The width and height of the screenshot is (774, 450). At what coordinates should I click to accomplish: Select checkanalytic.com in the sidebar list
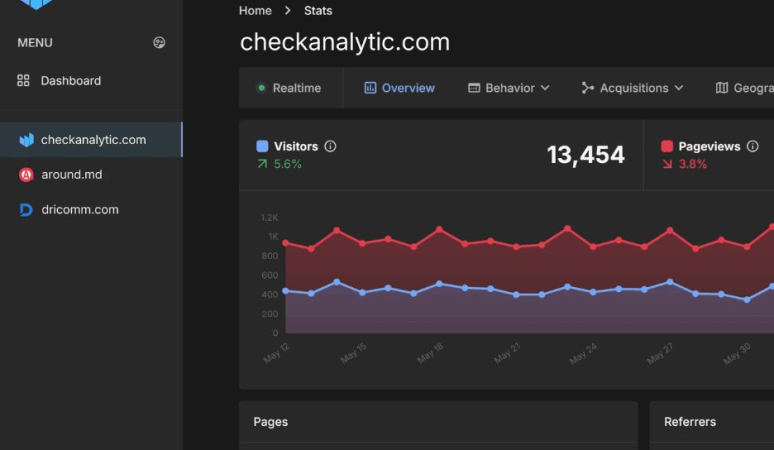pos(91,140)
